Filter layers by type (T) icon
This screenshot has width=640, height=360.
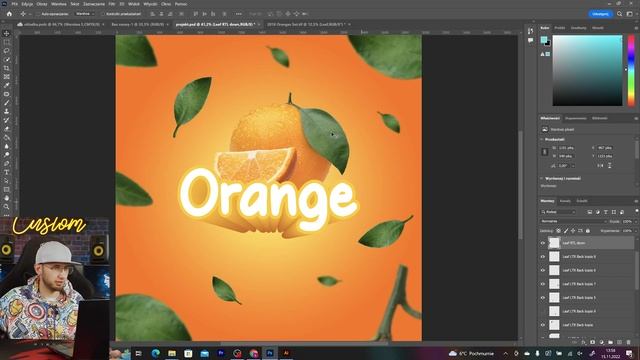tap(606, 212)
